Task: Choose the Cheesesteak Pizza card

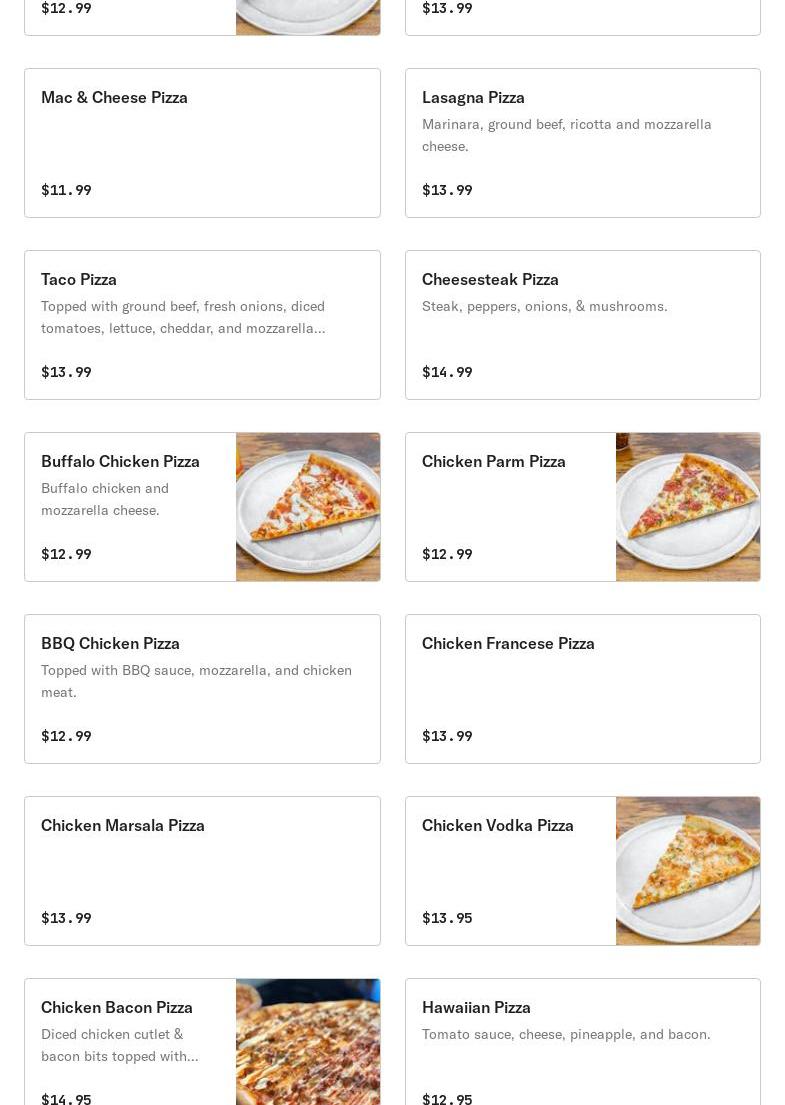Action: [583, 325]
